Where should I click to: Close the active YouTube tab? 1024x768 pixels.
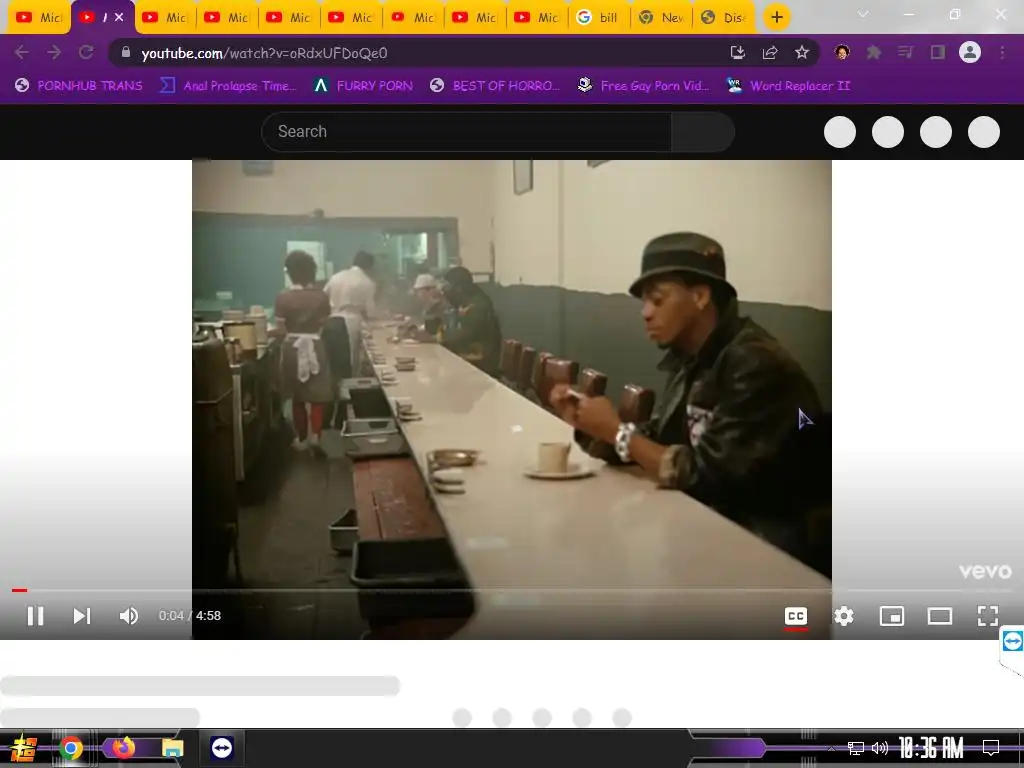click(119, 17)
